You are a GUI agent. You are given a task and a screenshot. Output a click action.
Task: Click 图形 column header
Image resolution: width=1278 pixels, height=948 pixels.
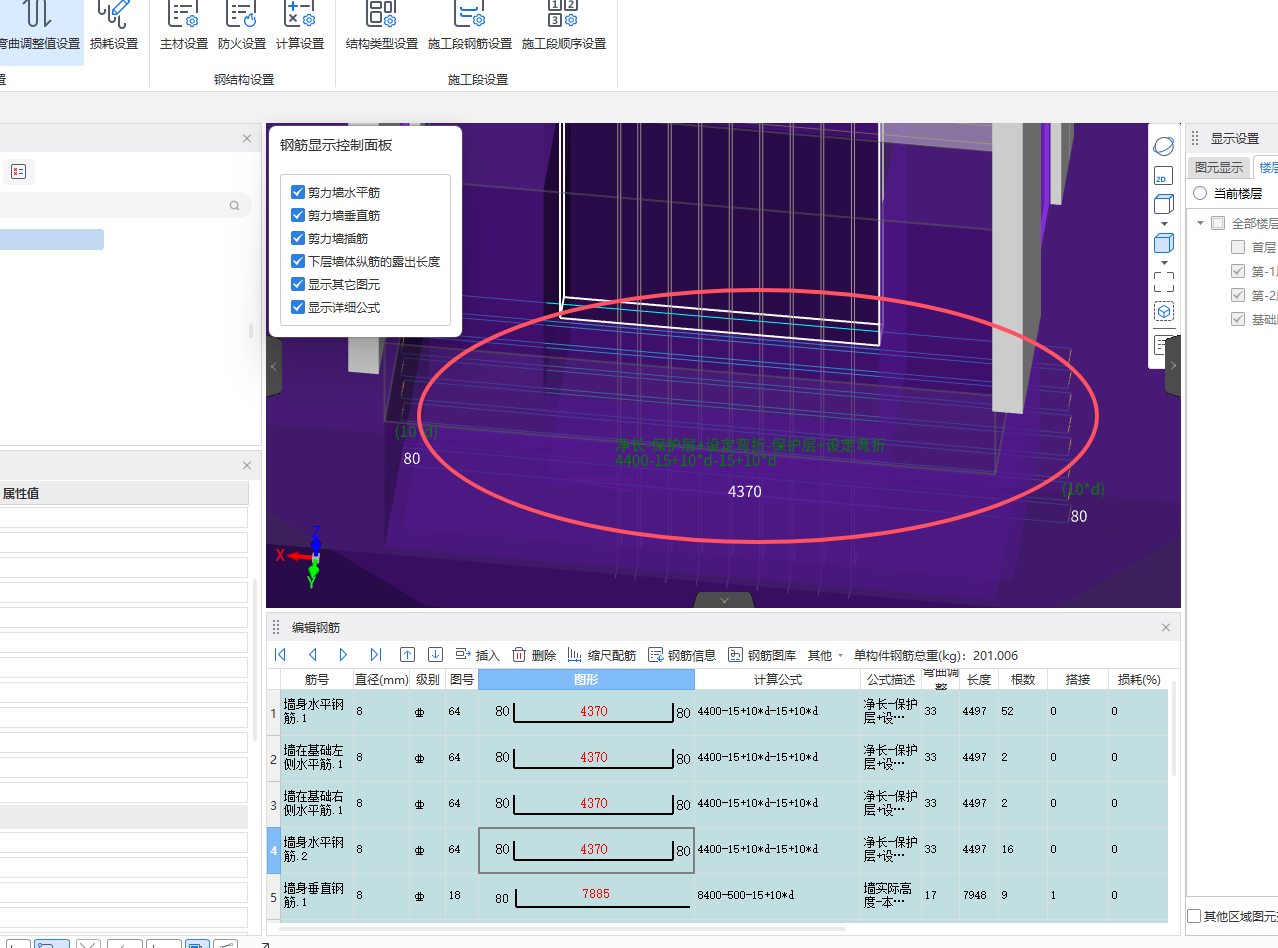(586, 680)
